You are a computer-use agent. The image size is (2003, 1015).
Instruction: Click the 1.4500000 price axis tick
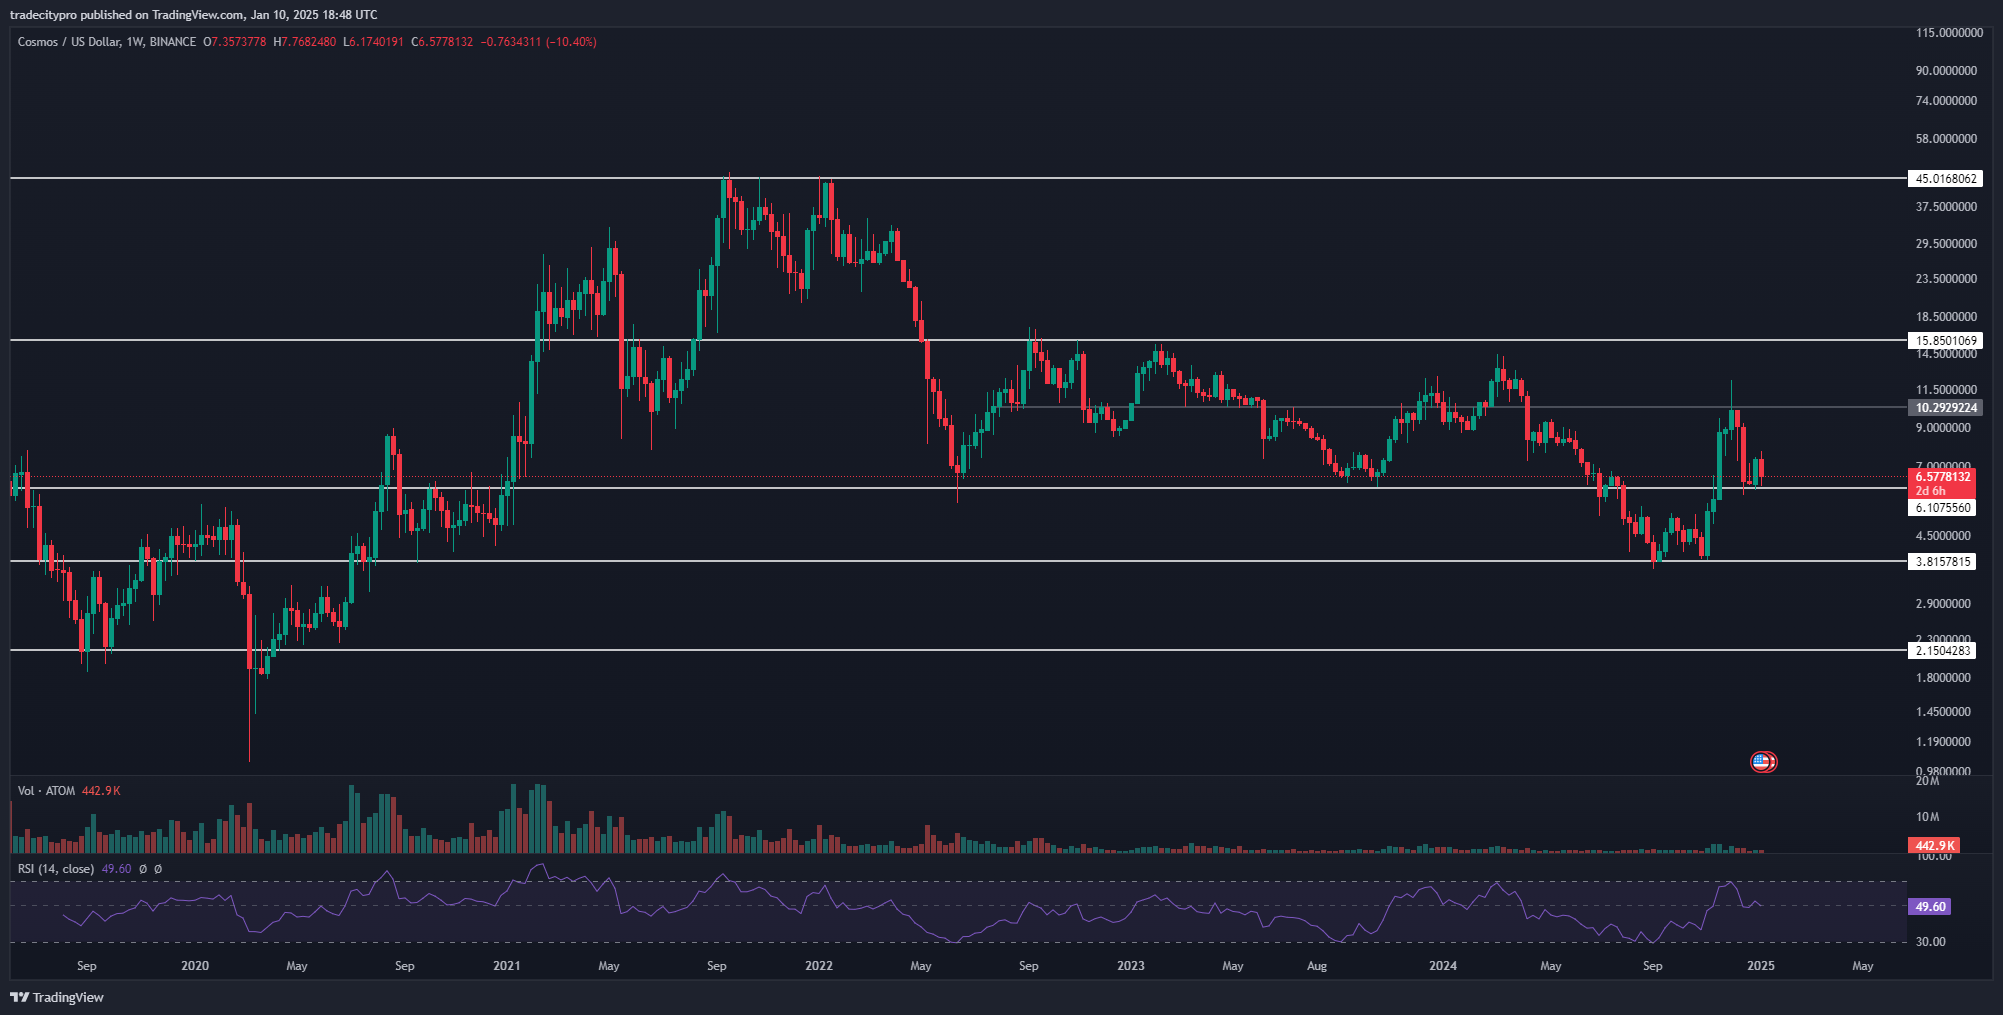pyautogui.click(x=1943, y=712)
